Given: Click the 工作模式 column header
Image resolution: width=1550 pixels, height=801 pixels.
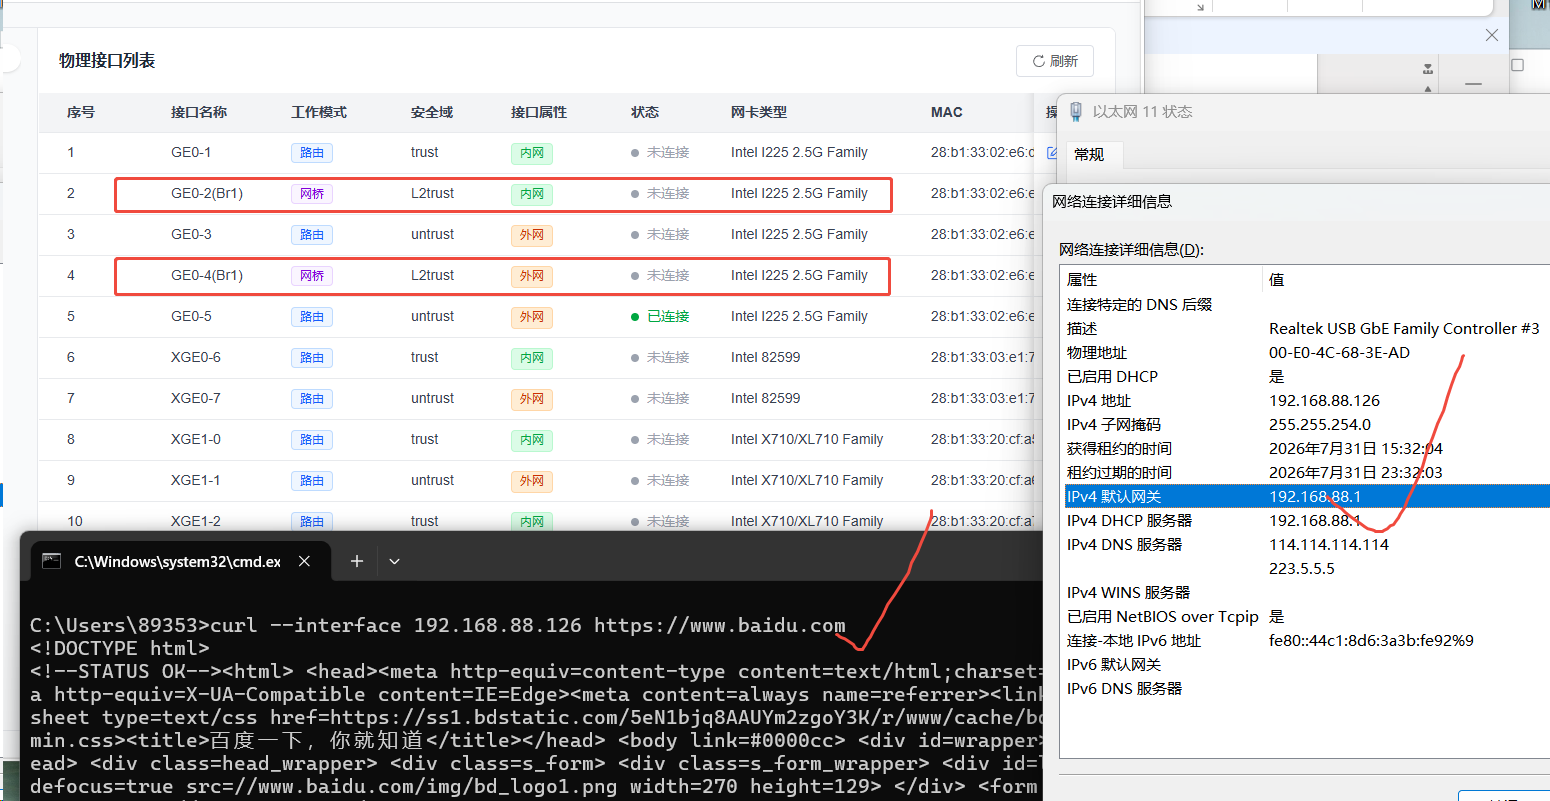Looking at the screenshot, I should pyautogui.click(x=319, y=112).
